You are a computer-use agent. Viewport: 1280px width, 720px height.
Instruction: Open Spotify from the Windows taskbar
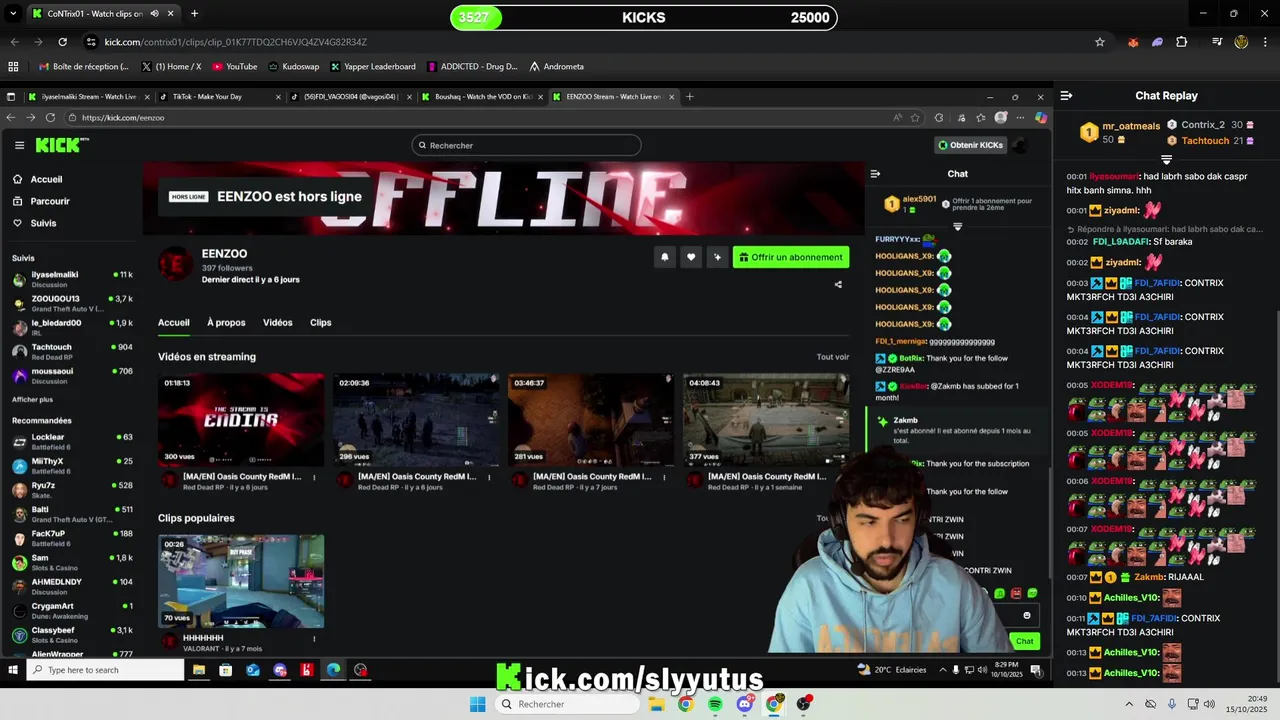click(x=715, y=704)
